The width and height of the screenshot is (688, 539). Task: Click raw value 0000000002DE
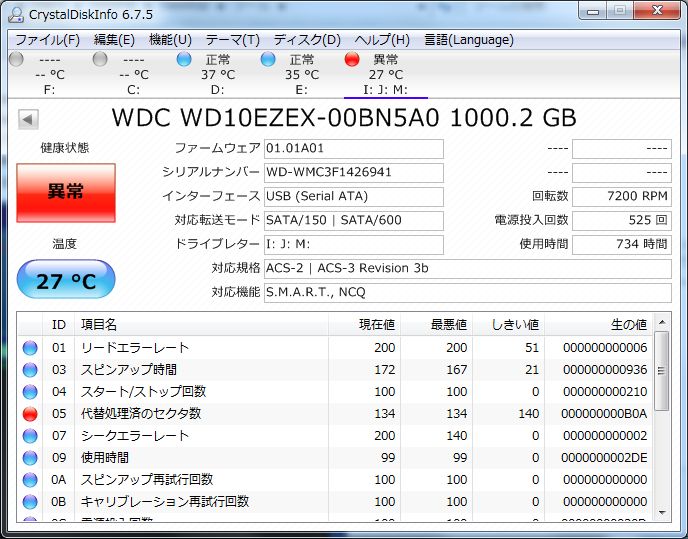[x=604, y=458]
